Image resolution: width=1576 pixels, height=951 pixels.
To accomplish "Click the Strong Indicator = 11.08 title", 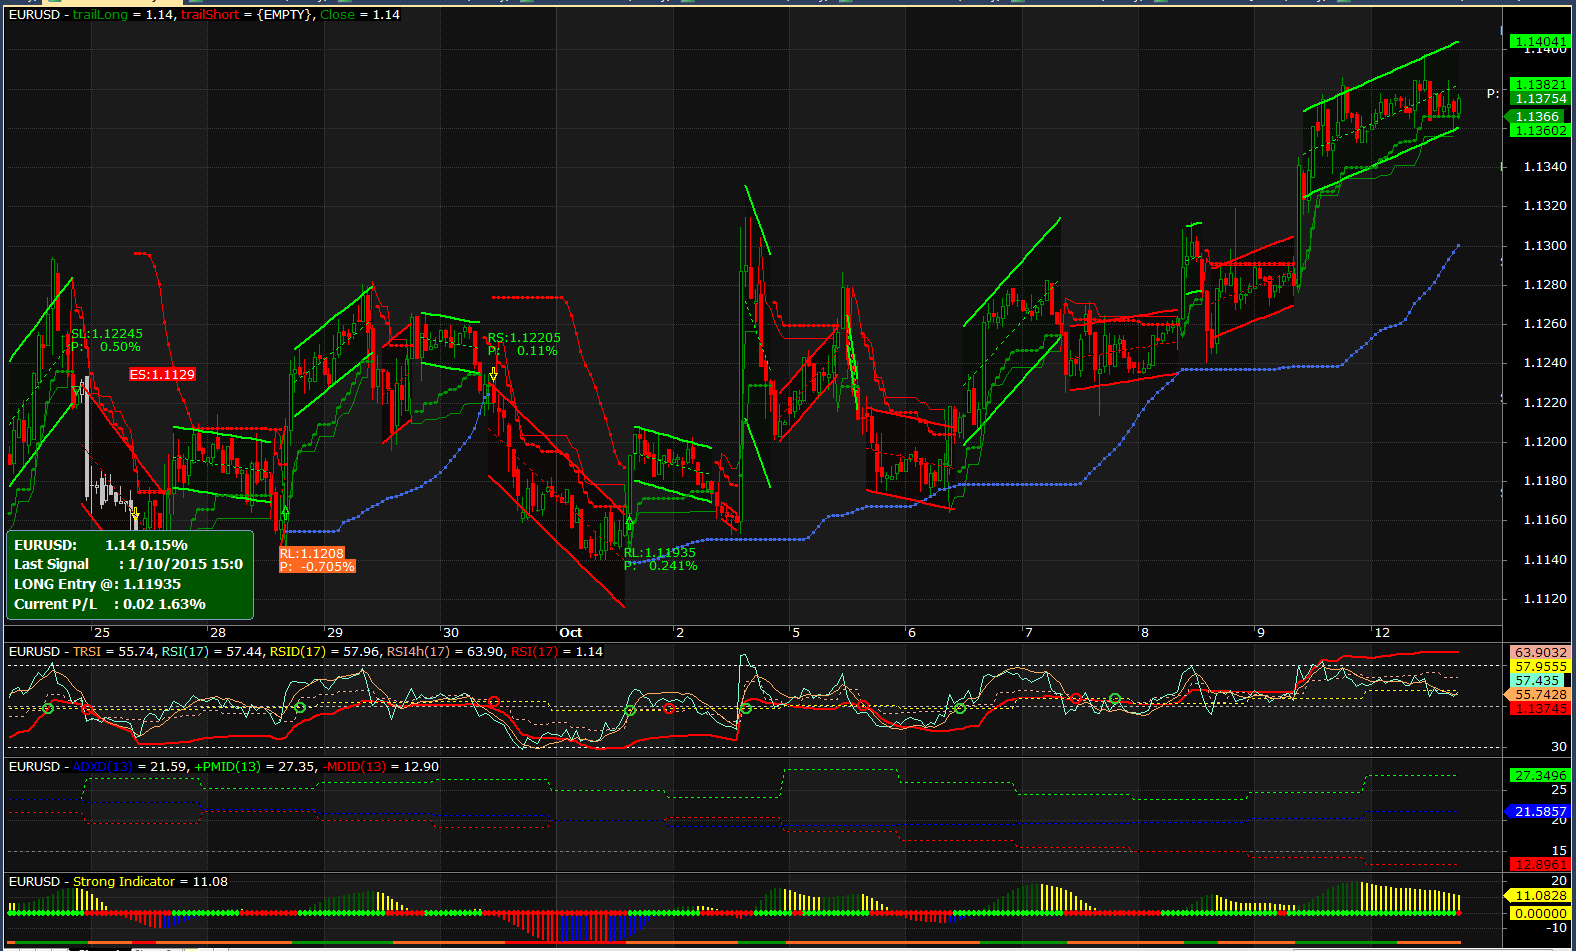I will pyautogui.click(x=150, y=882).
